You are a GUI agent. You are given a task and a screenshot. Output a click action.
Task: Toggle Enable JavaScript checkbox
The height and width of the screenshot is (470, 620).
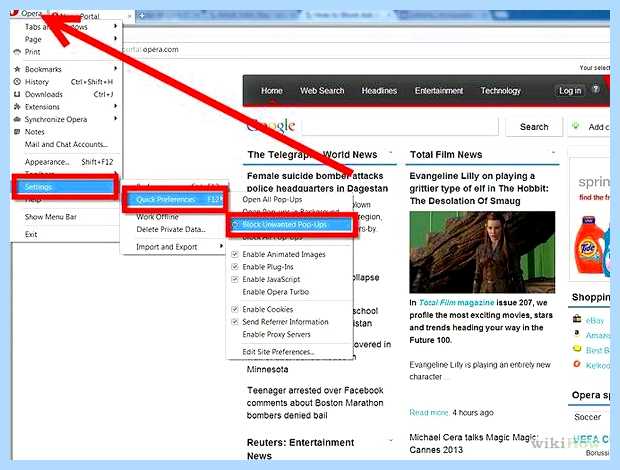point(235,279)
